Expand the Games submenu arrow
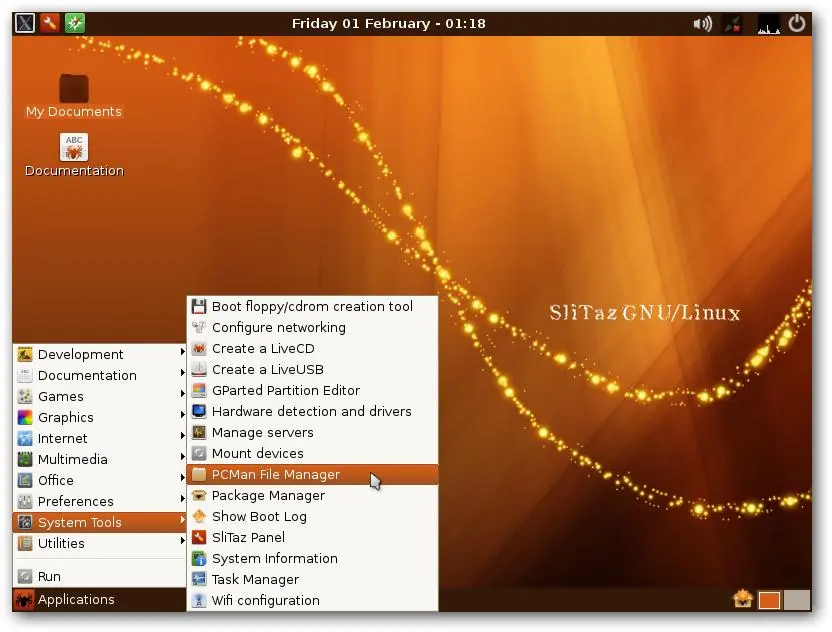 pyautogui.click(x=182, y=393)
